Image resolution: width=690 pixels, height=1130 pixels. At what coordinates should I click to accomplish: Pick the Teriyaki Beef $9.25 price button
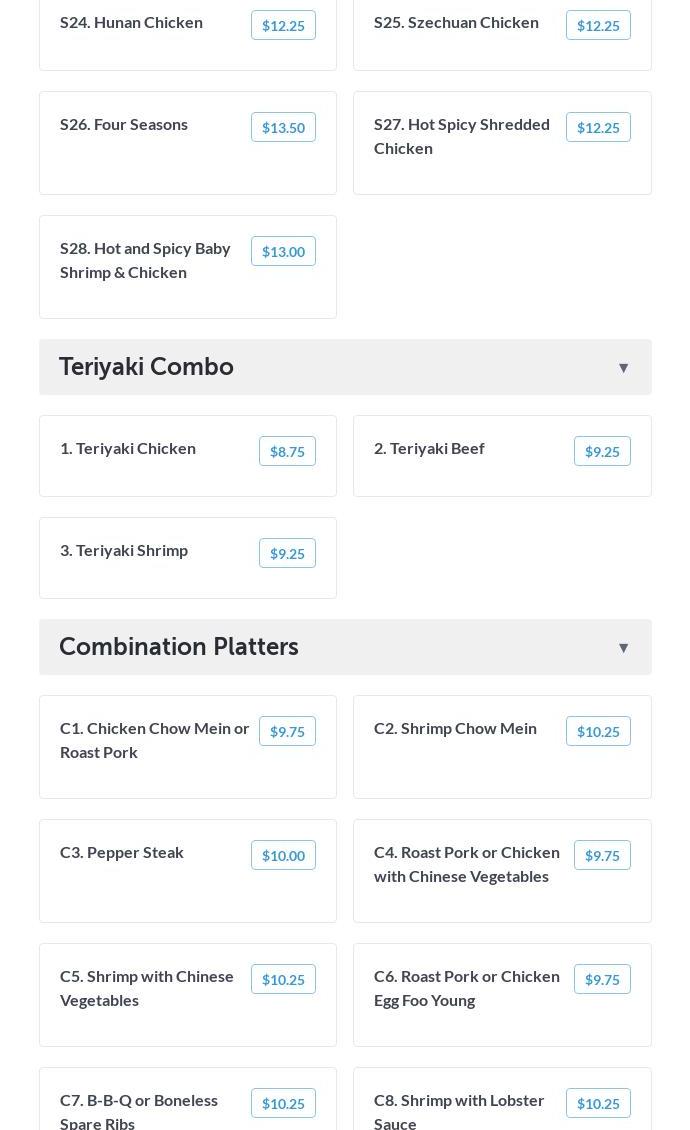pos(602,451)
